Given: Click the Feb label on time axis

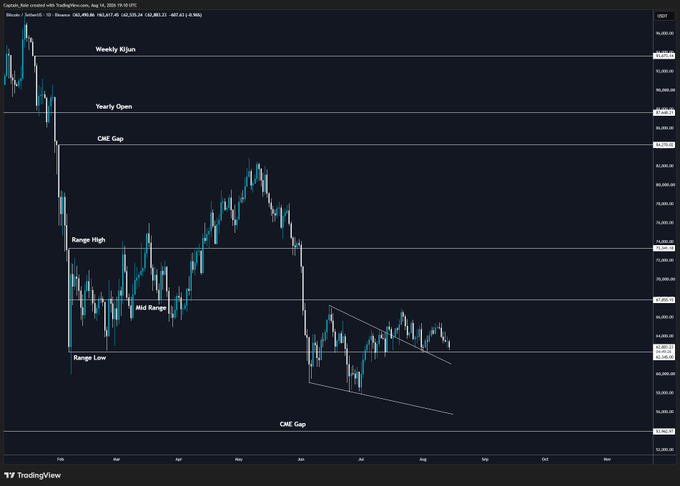Looking at the screenshot, I should click(60, 459).
